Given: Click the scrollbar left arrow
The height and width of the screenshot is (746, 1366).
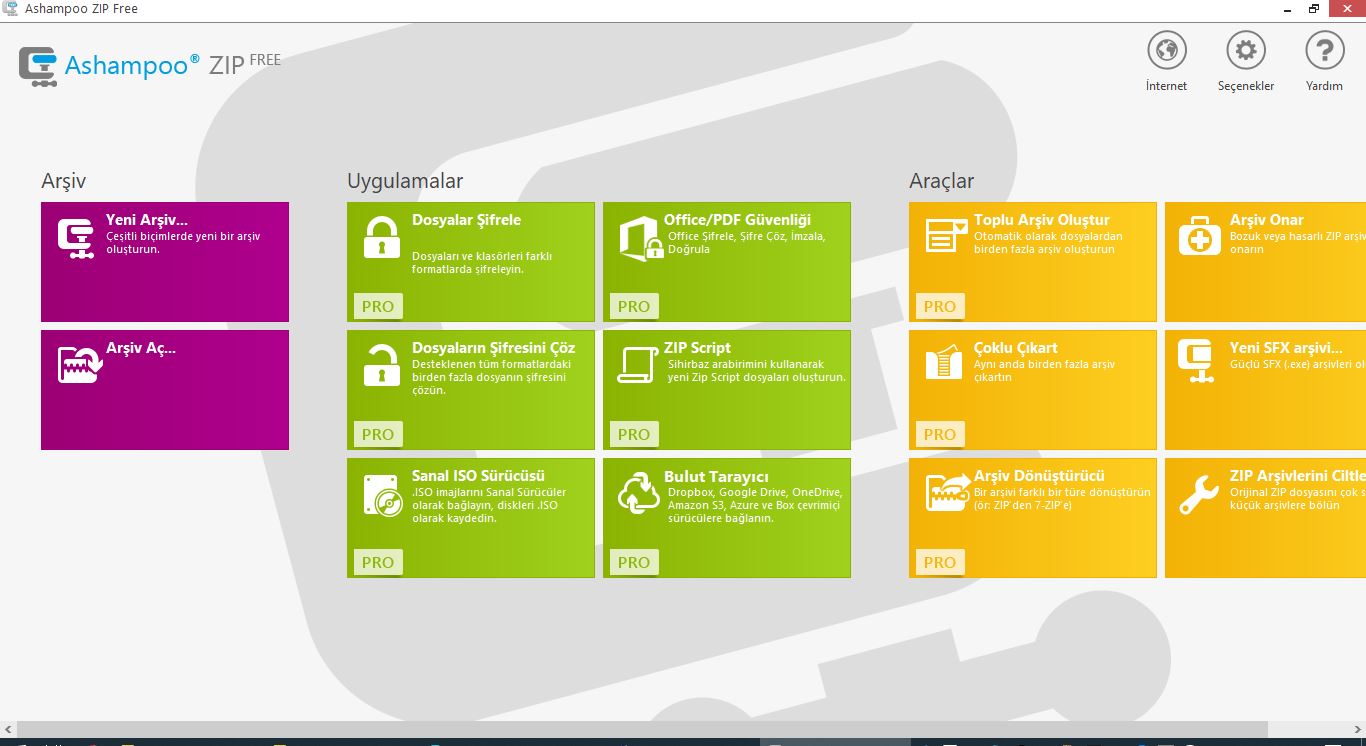Looking at the screenshot, I should [x=8, y=729].
